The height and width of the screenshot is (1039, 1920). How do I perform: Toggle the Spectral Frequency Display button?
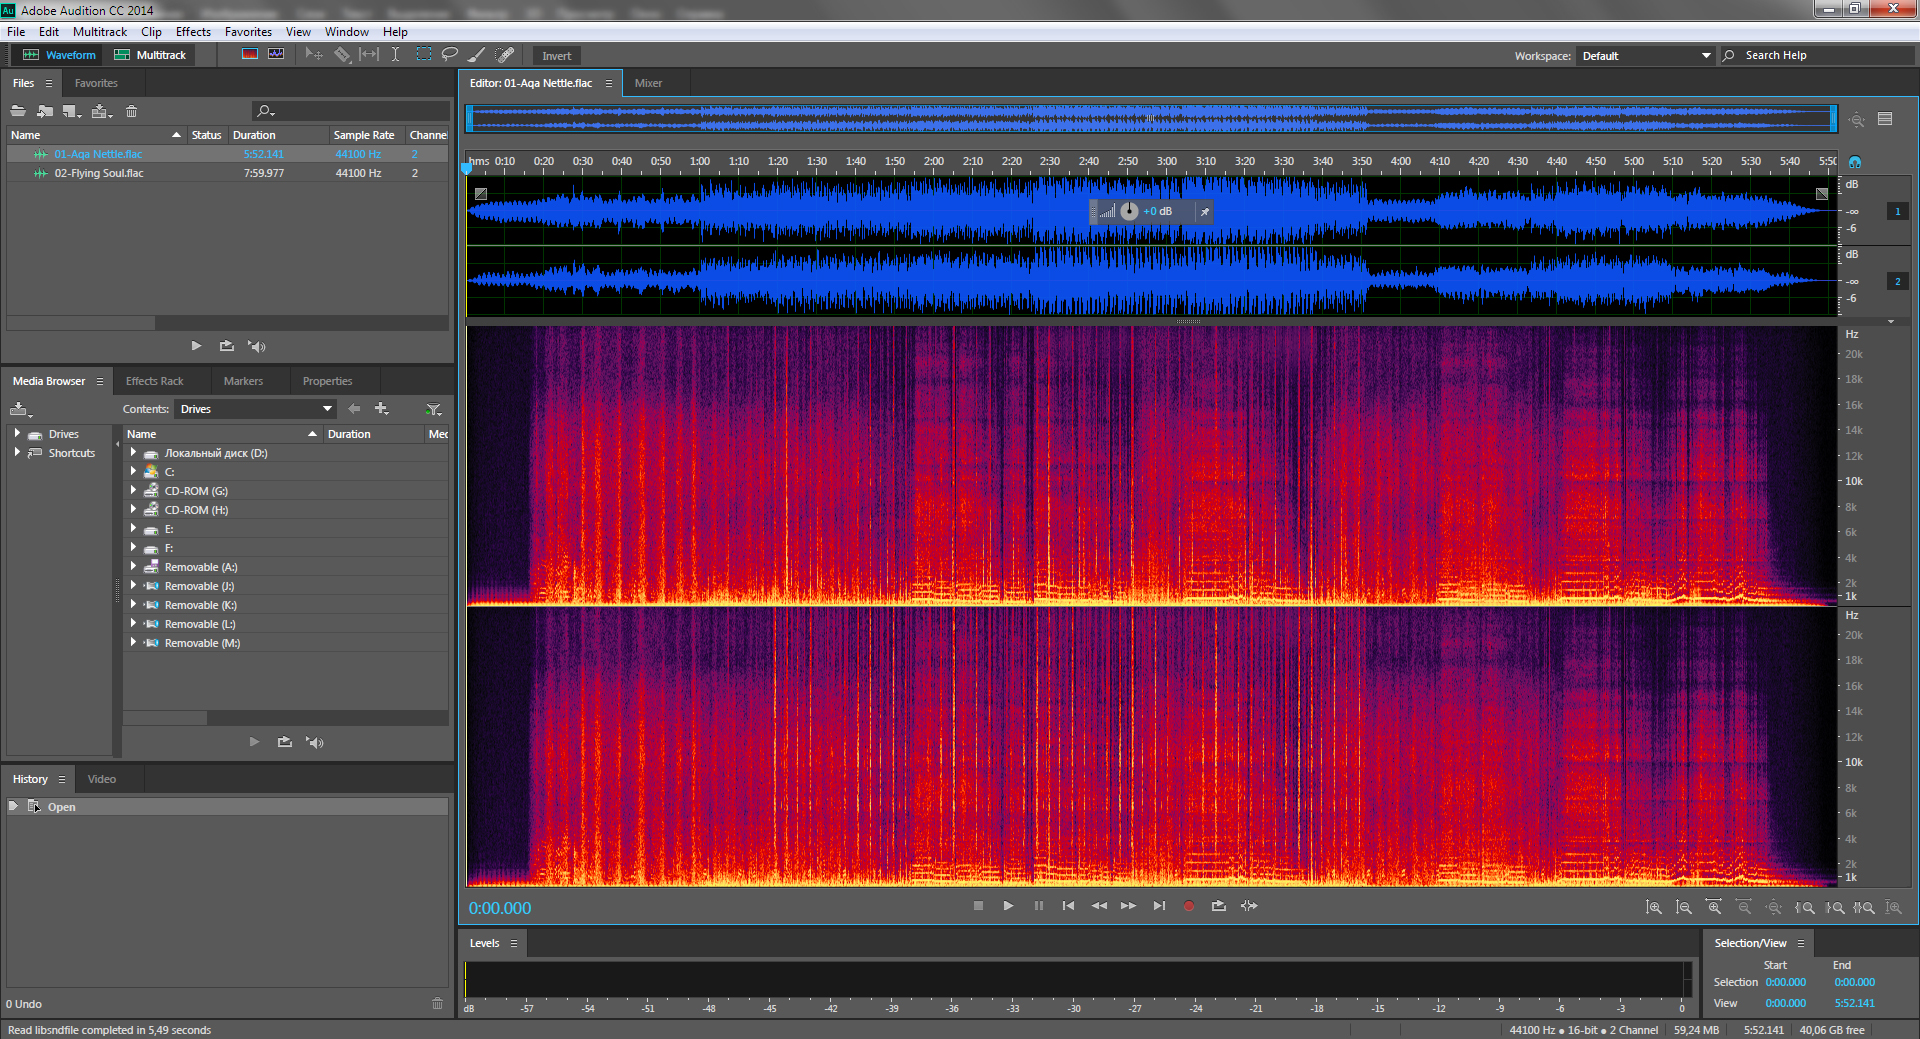pos(250,54)
